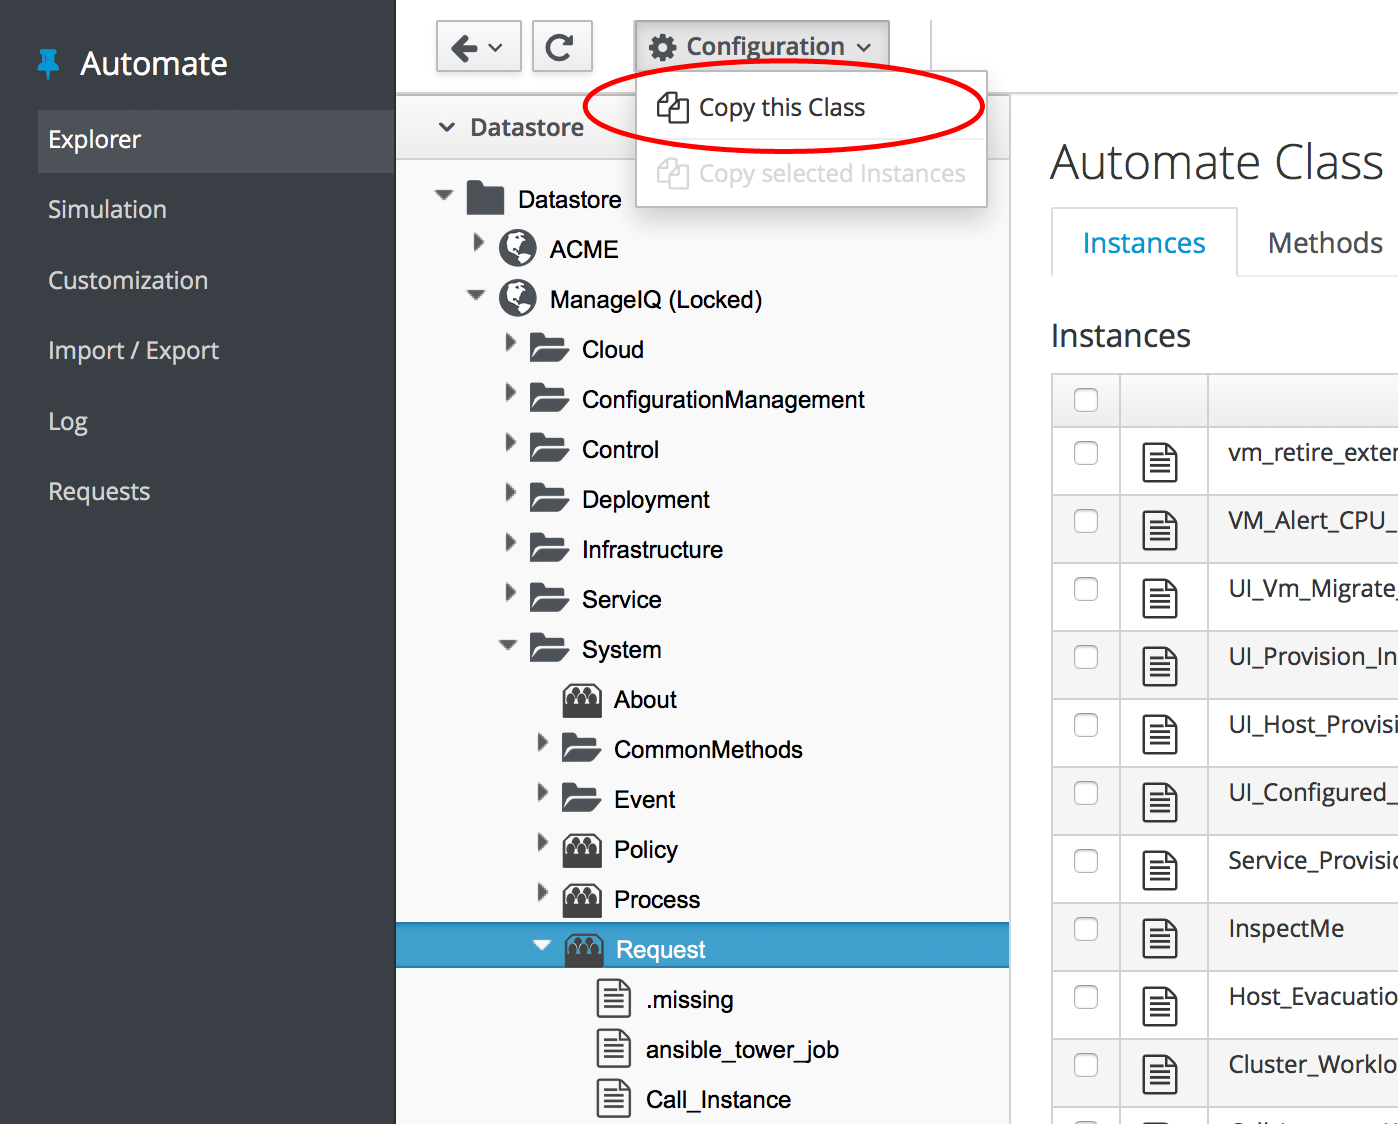The height and width of the screenshot is (1124, 1398).
Task: Click the InspectMe instance document icon
Action: tap(1160, 938)
